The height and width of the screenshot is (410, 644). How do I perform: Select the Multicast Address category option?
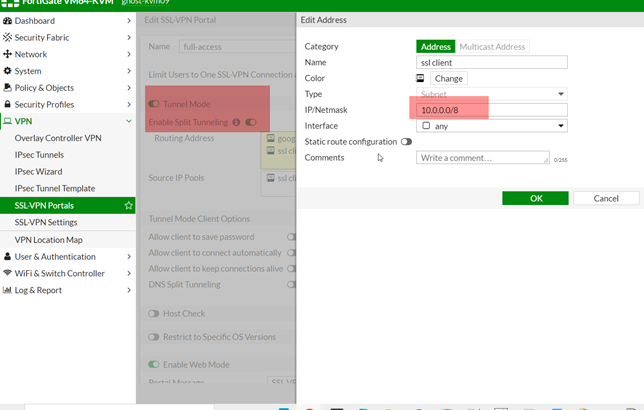pos(492,46)
